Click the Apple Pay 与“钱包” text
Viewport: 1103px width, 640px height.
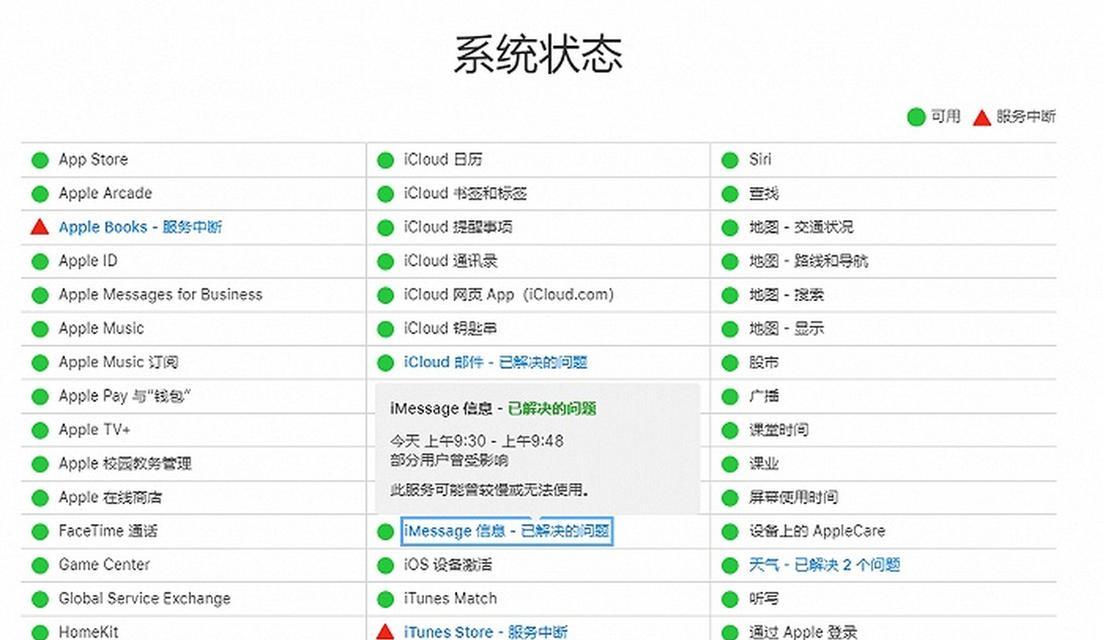point(125,396)
